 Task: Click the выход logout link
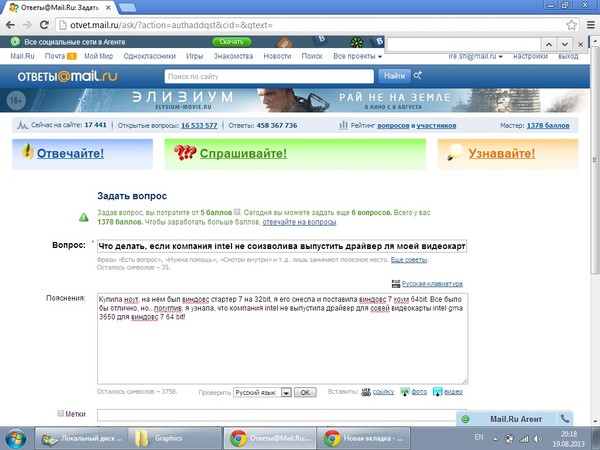pos(568,56)
